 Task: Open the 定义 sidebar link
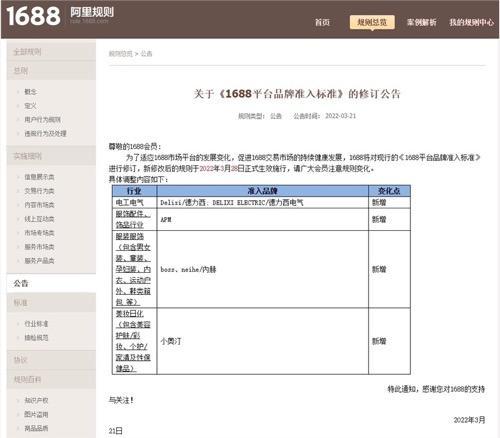[x=30, y=106]
